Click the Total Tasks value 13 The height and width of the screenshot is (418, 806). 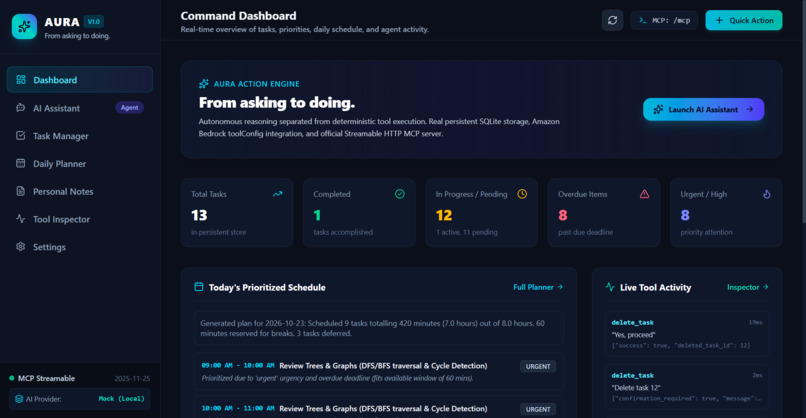(x=199, y=215)
